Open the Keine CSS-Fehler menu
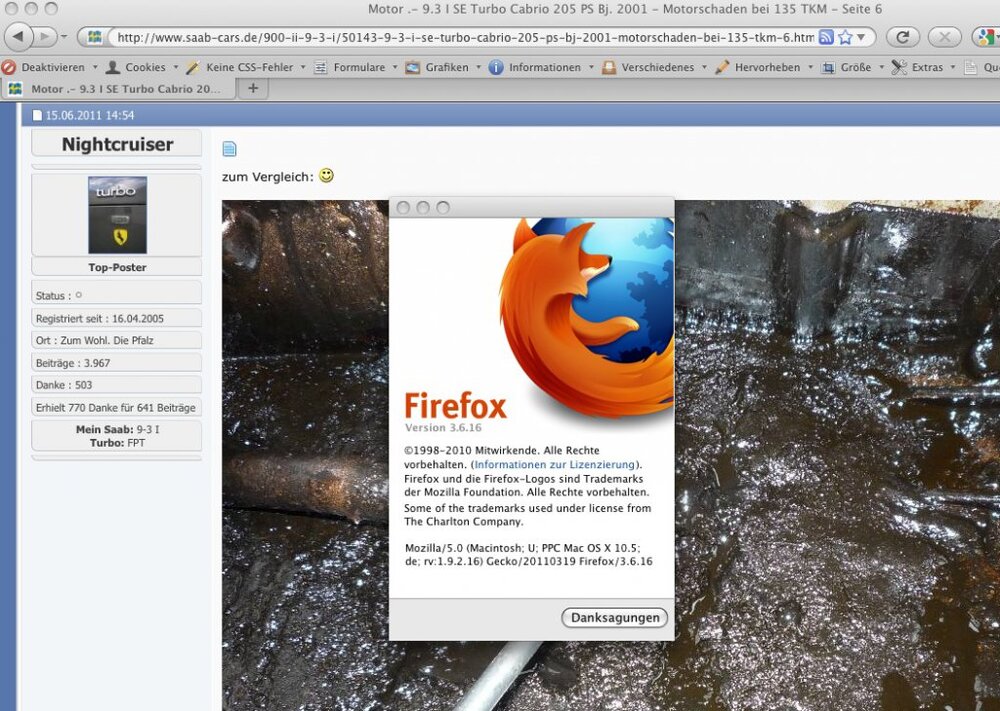Image resolution: width=1000 pixels, height=711 pixels. click(x=249, y=67)
